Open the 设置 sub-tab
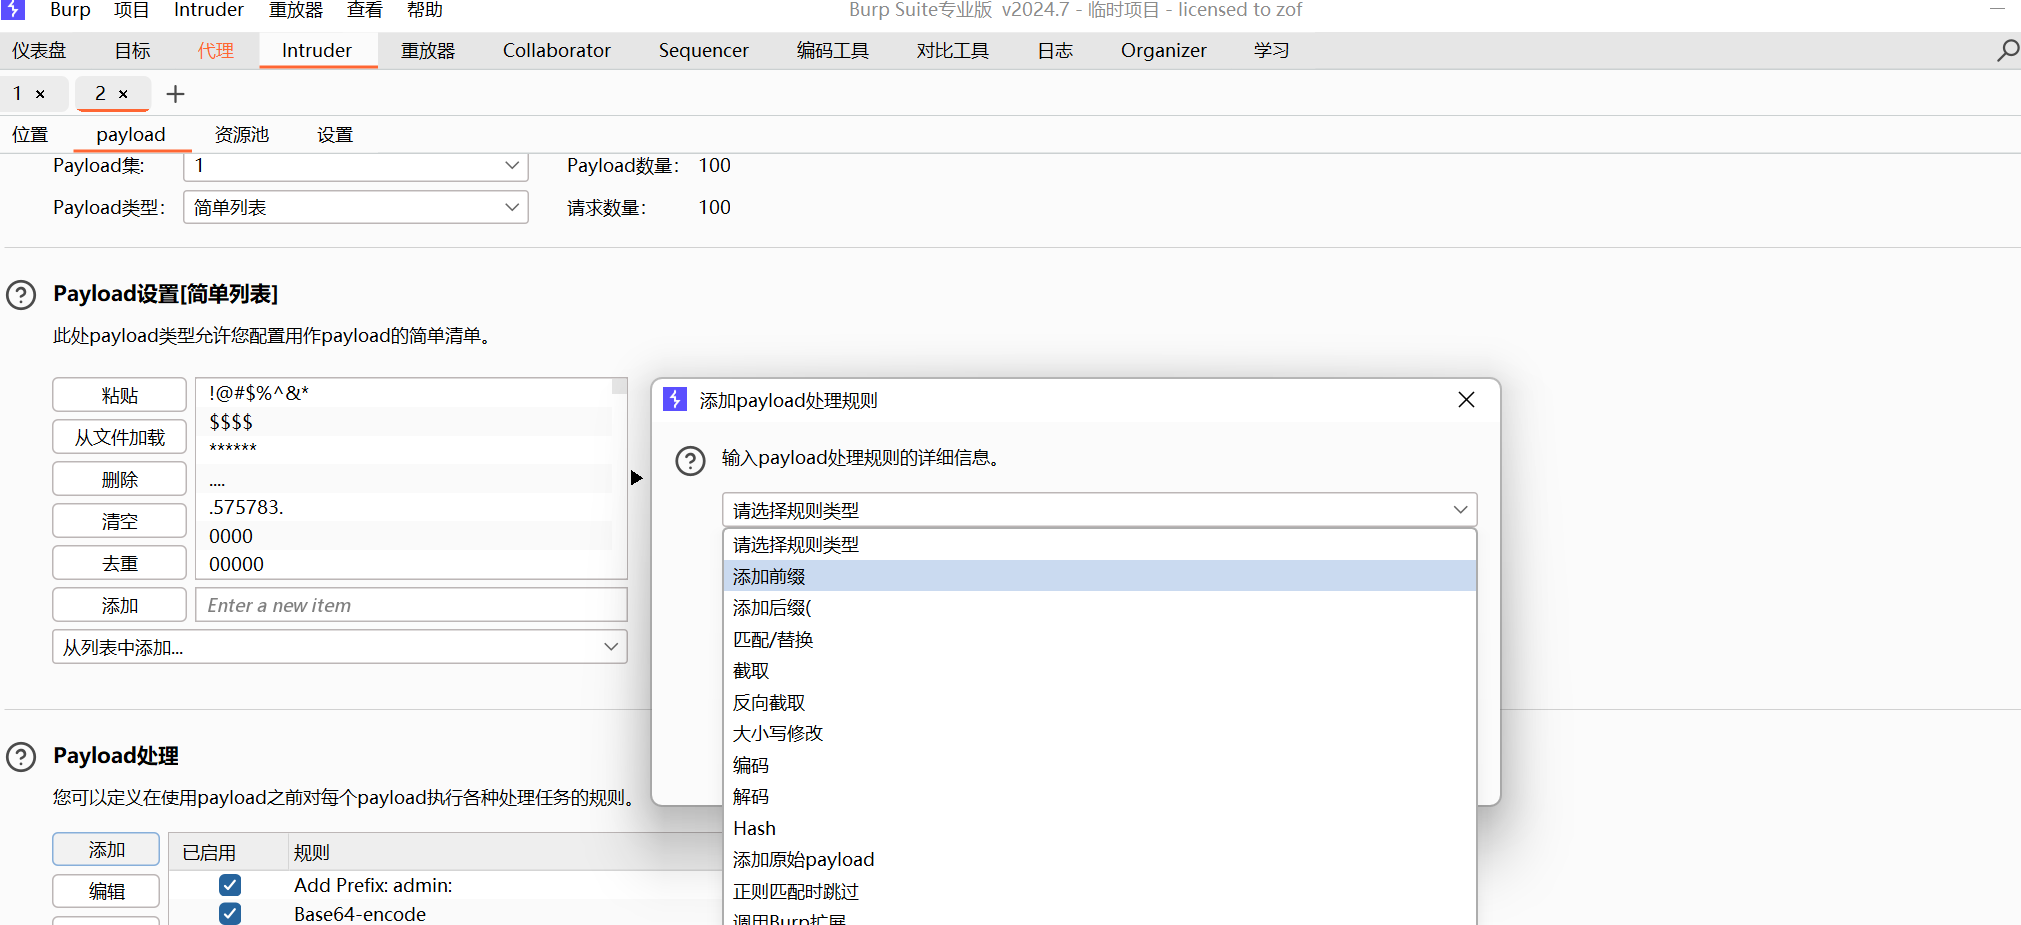This screenshot has height=925, width=2021. [x=335, y=135]
